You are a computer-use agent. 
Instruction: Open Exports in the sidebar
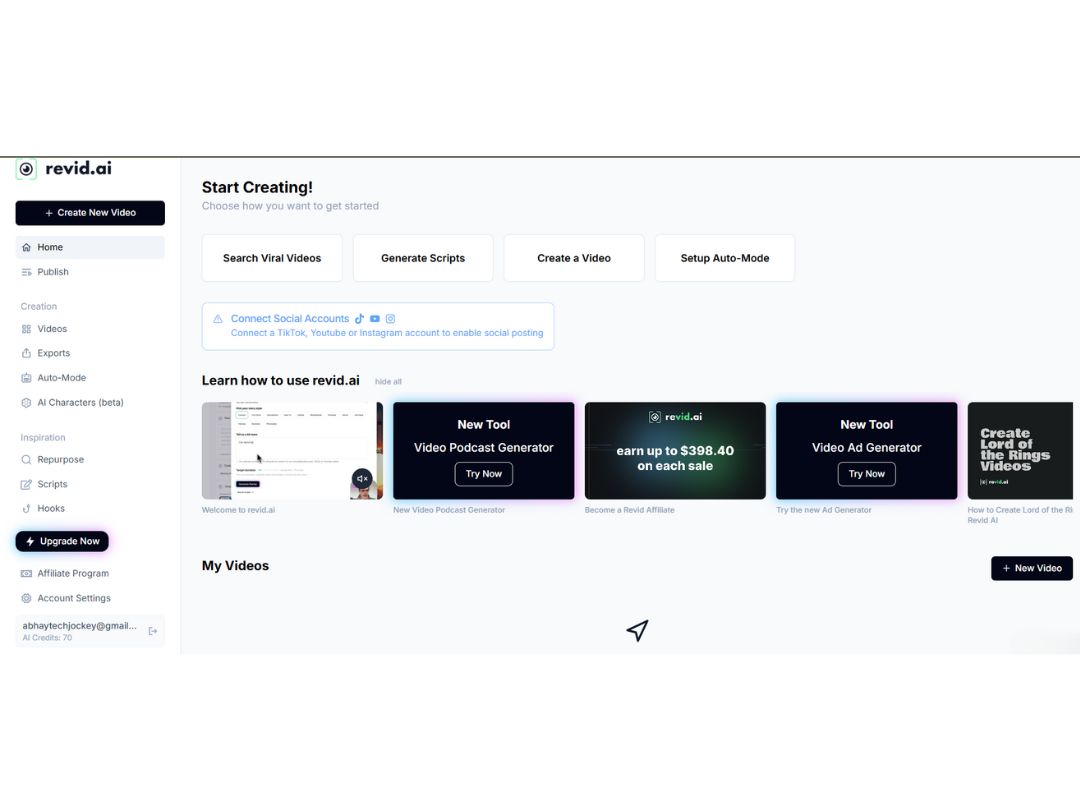click(90, 353)
